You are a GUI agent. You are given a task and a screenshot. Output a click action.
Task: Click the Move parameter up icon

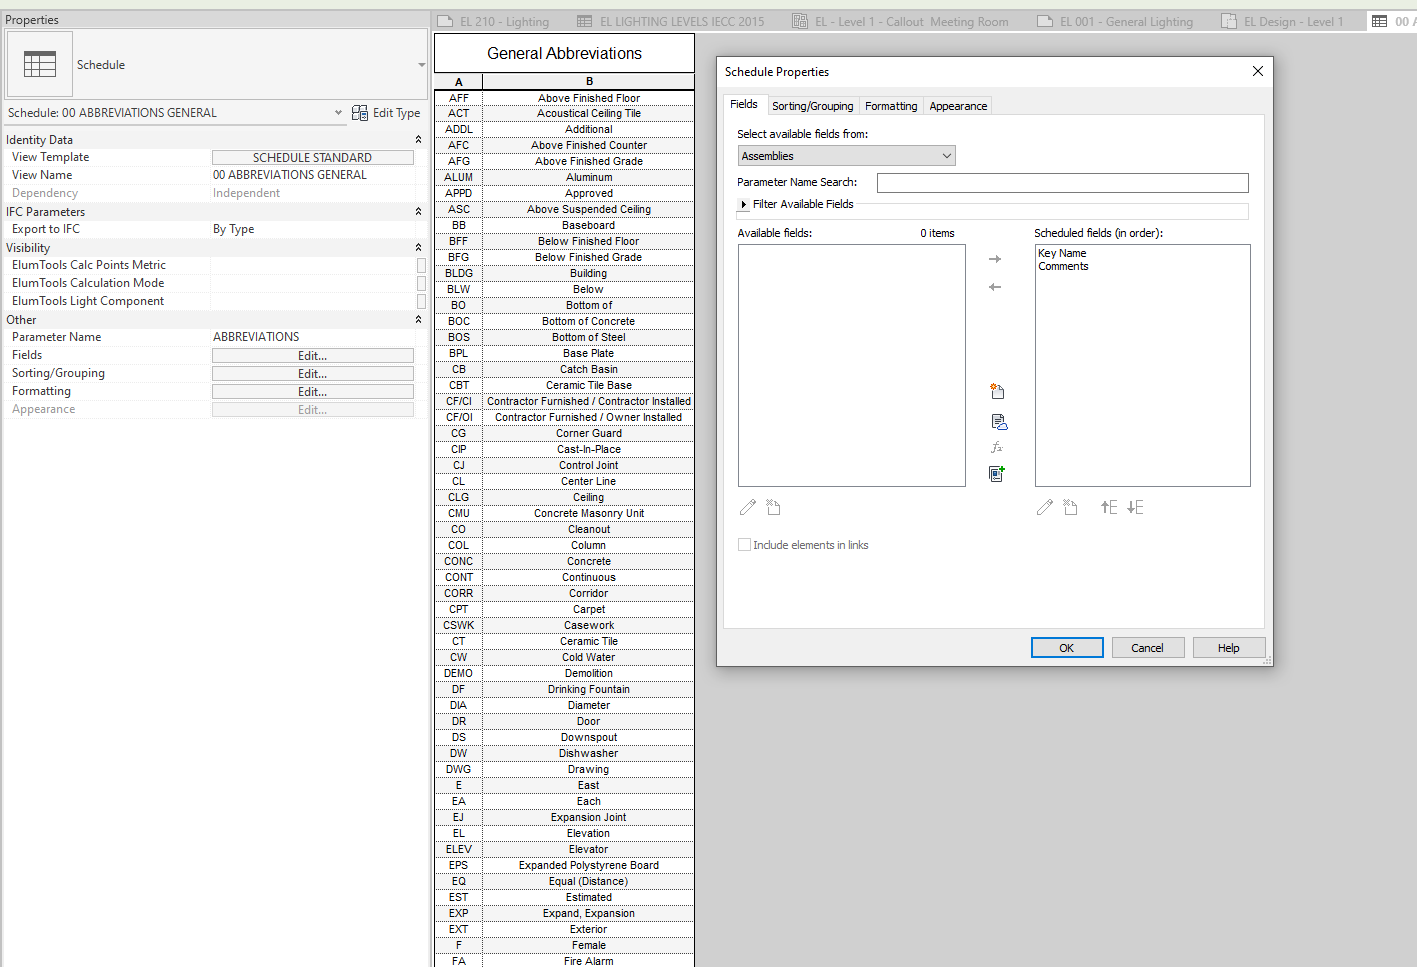pos(1109,508)
